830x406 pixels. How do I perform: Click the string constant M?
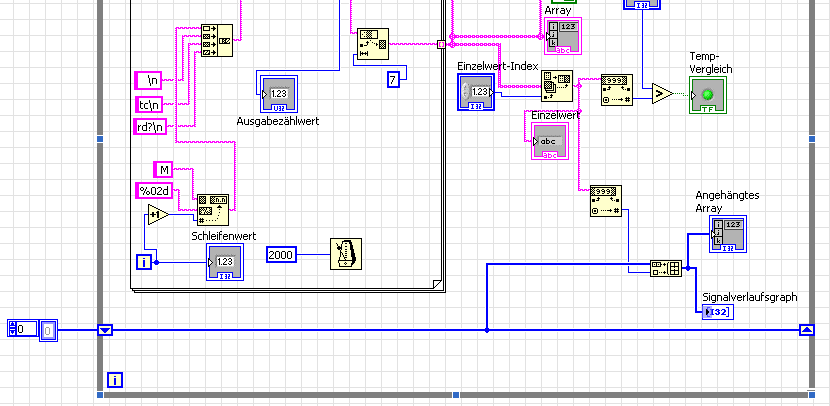click(164, 170)
